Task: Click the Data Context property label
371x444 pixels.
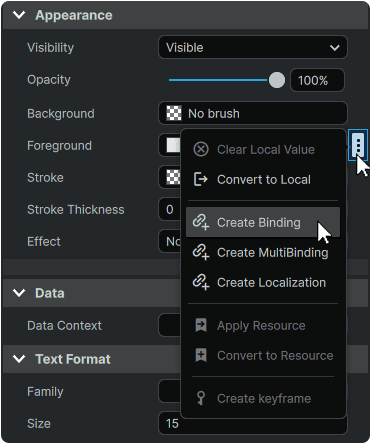Action: [x=64, y=325]
